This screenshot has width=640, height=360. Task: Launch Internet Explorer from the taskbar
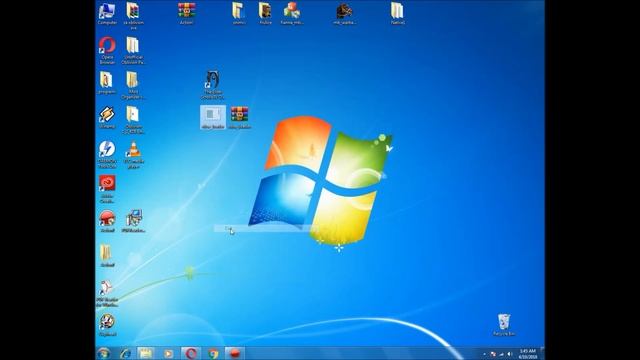125,353
